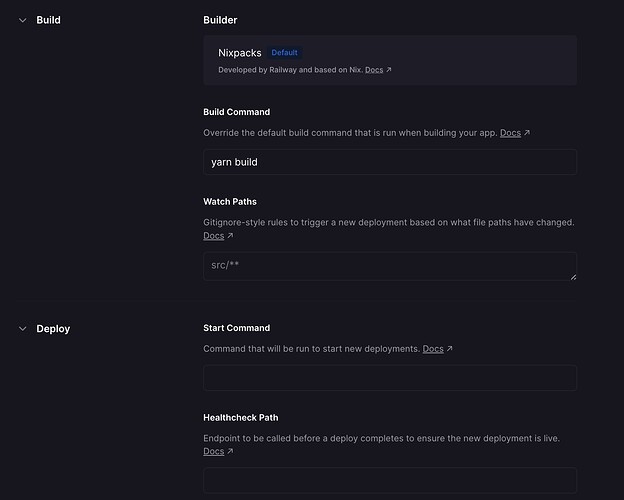This screenshot has width=624, height=500.
Task: Click the Watch Paths textarea resize handle
Action: [x=572, y=276]
